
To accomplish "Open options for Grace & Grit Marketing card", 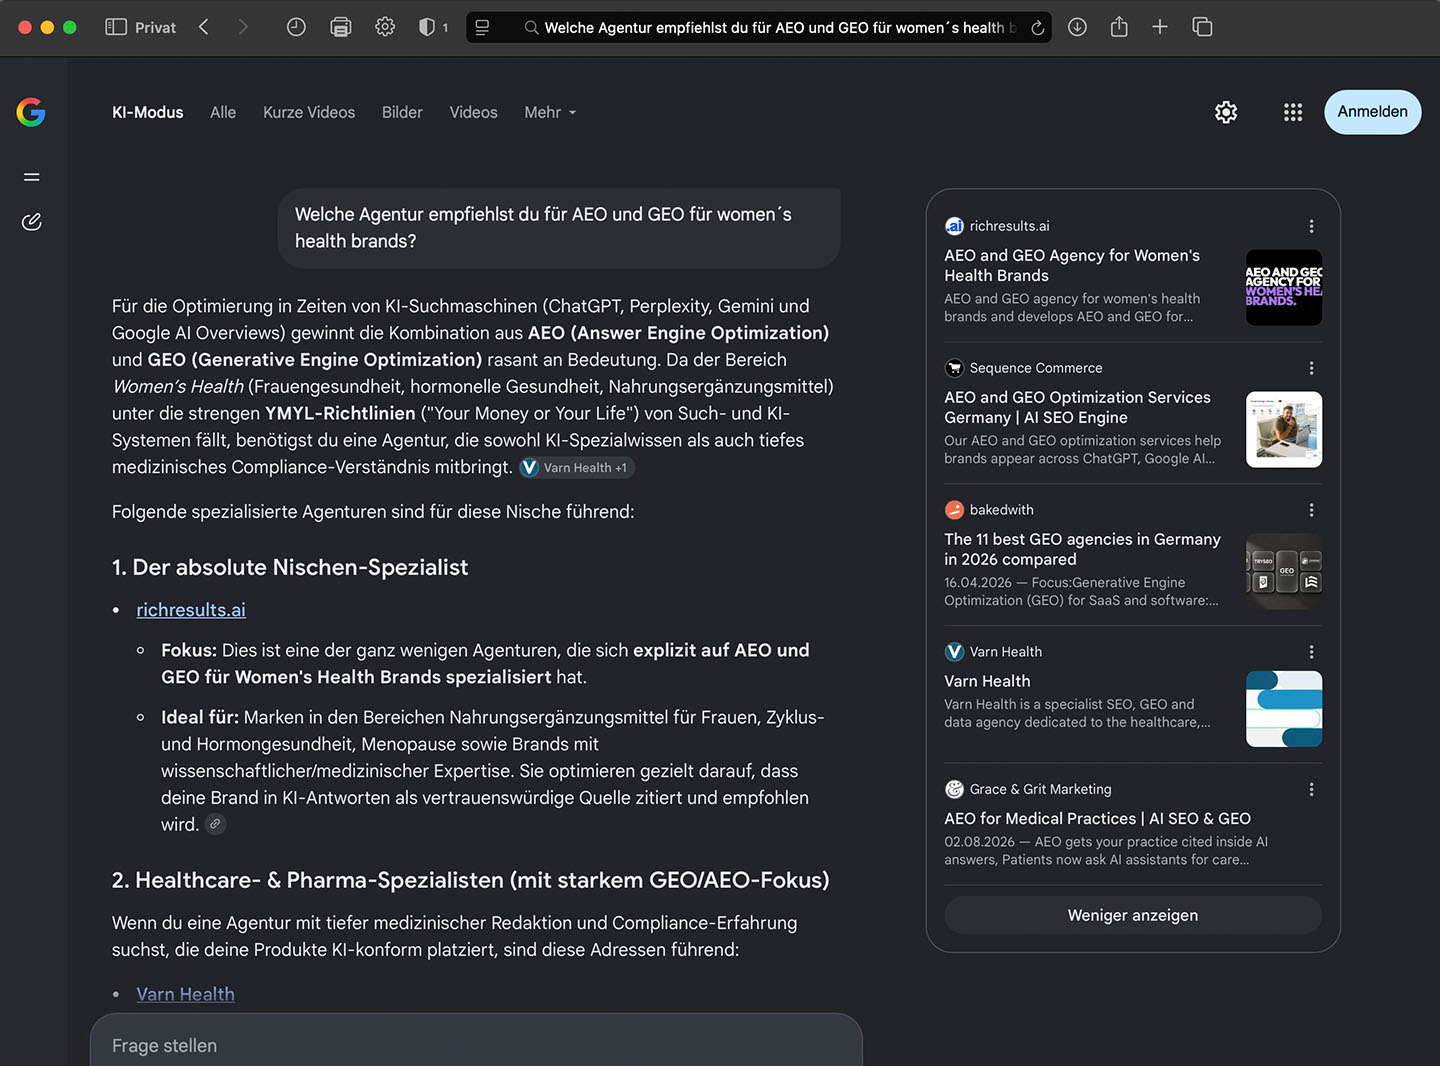I will click(x=1311, y=789).
